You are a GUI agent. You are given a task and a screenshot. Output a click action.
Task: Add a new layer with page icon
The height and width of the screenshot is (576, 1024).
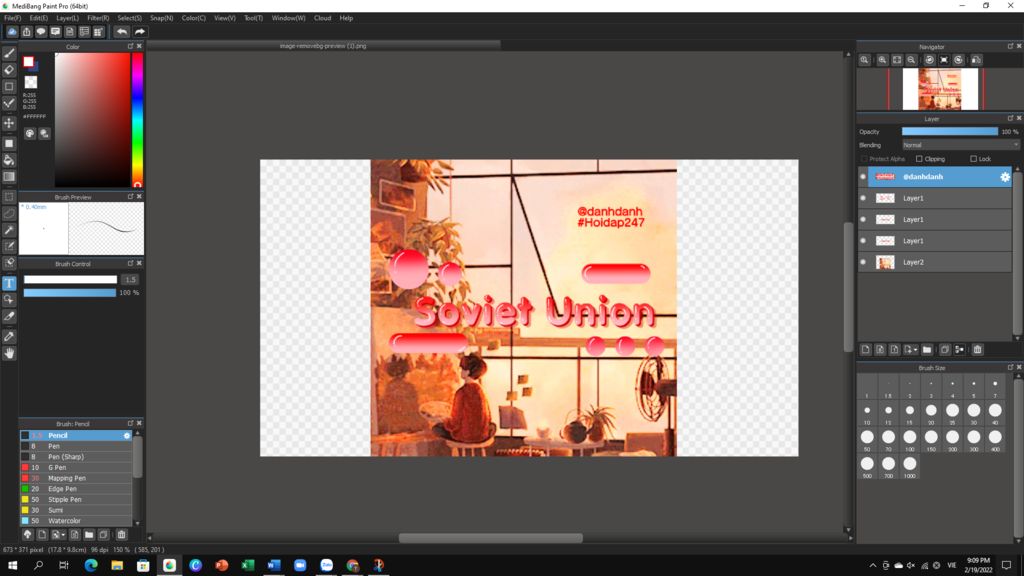click(x=865, y=349)
